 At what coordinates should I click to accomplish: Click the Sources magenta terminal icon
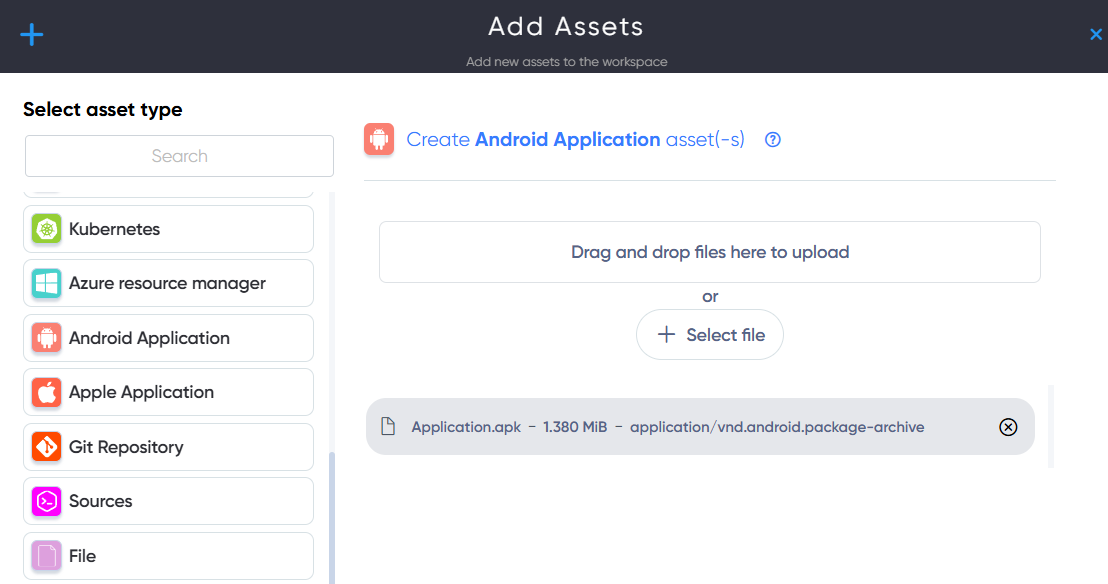(47, 501)
